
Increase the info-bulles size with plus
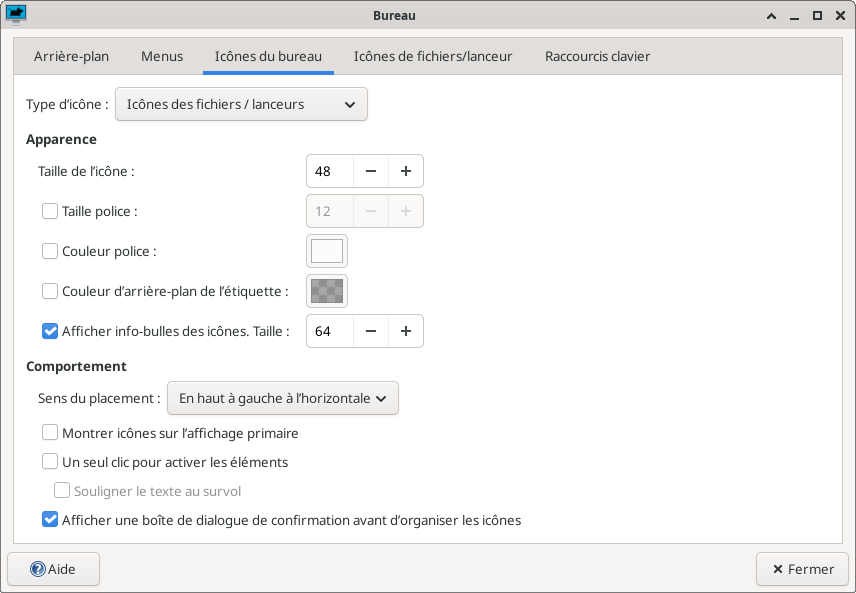click(x=406, y=331)
